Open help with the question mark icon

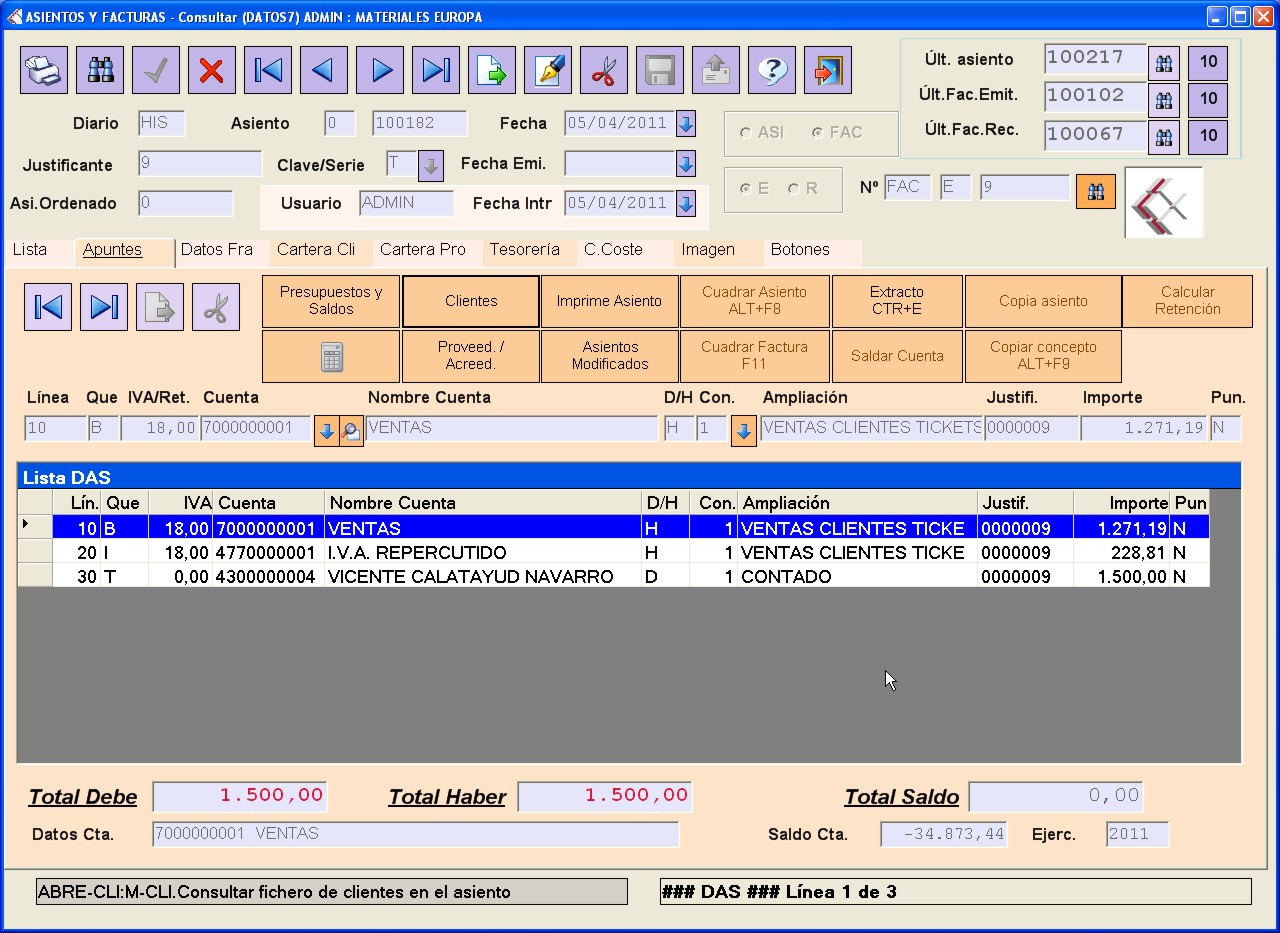[x=772, y=70]
